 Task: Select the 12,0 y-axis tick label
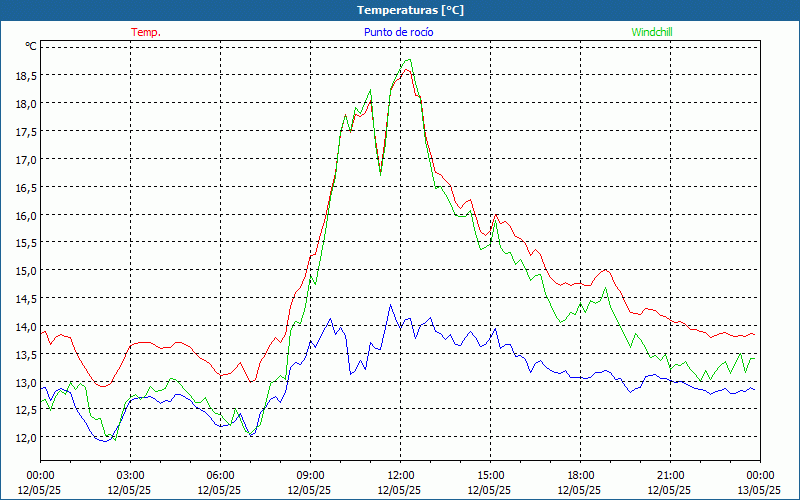click(x=25, y=438)
